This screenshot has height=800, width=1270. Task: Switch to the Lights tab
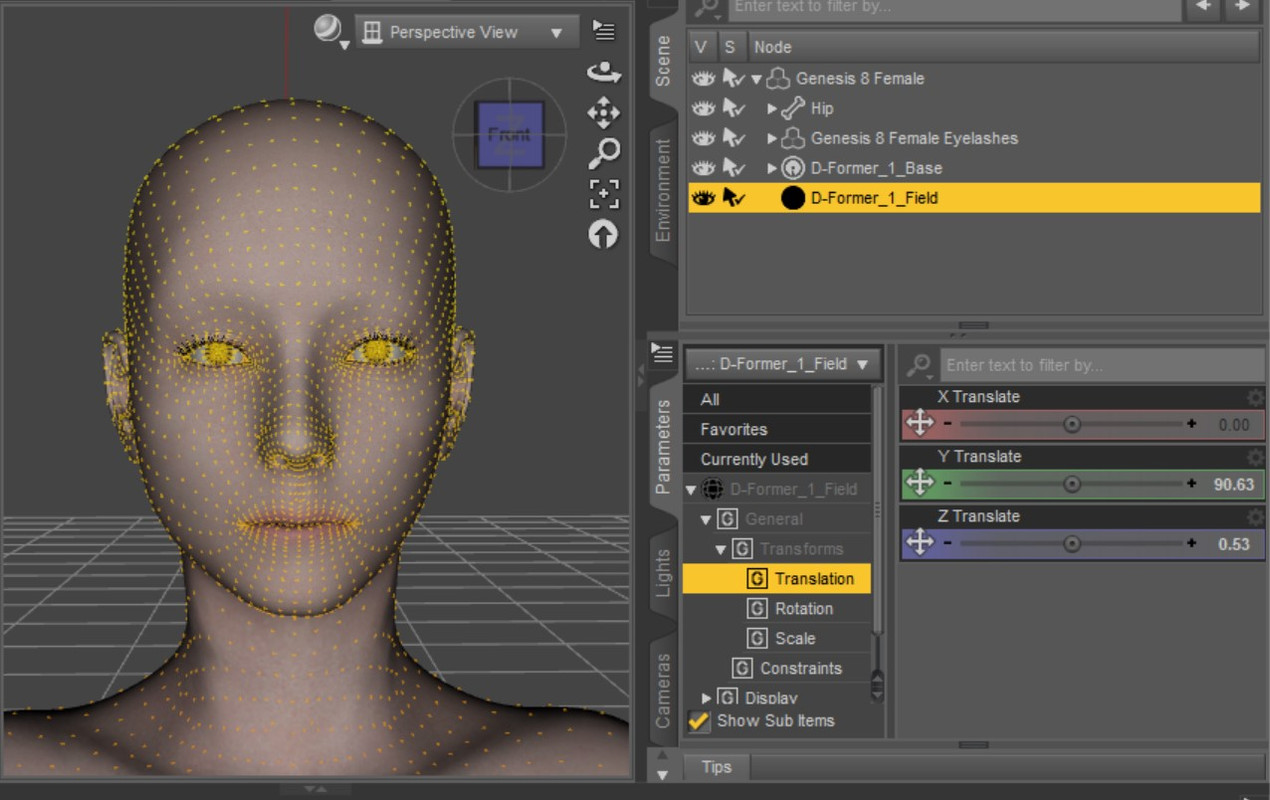coord(663,573)
